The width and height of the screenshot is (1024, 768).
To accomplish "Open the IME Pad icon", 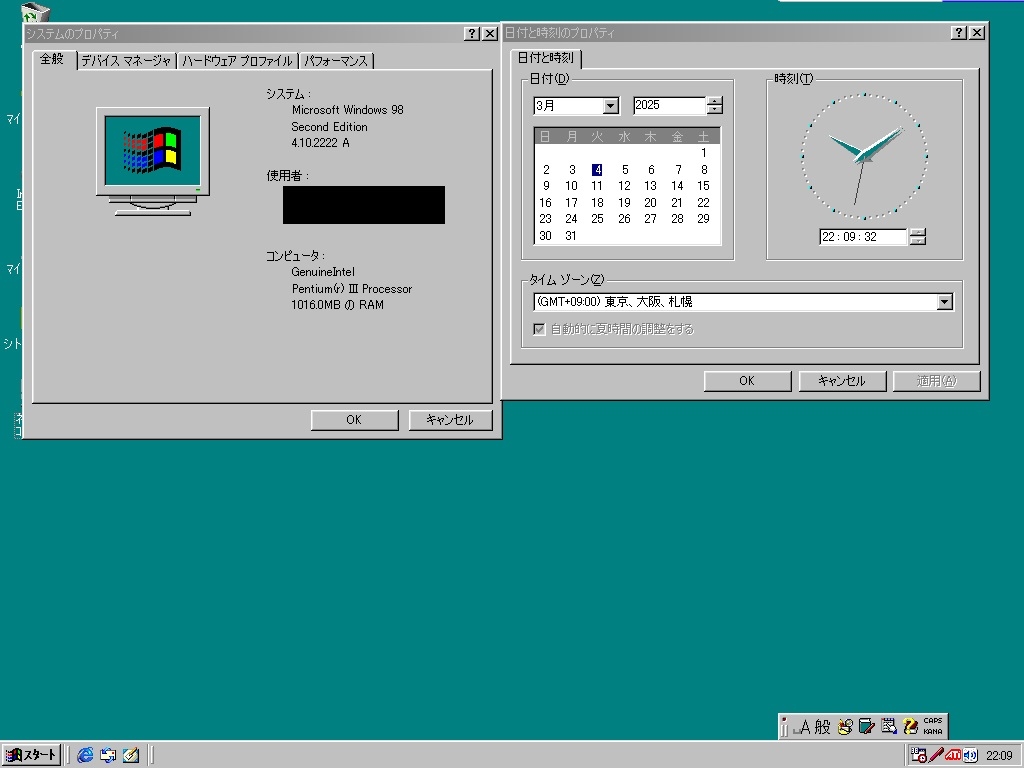I will pyautogui.click(x=845, y=726).
